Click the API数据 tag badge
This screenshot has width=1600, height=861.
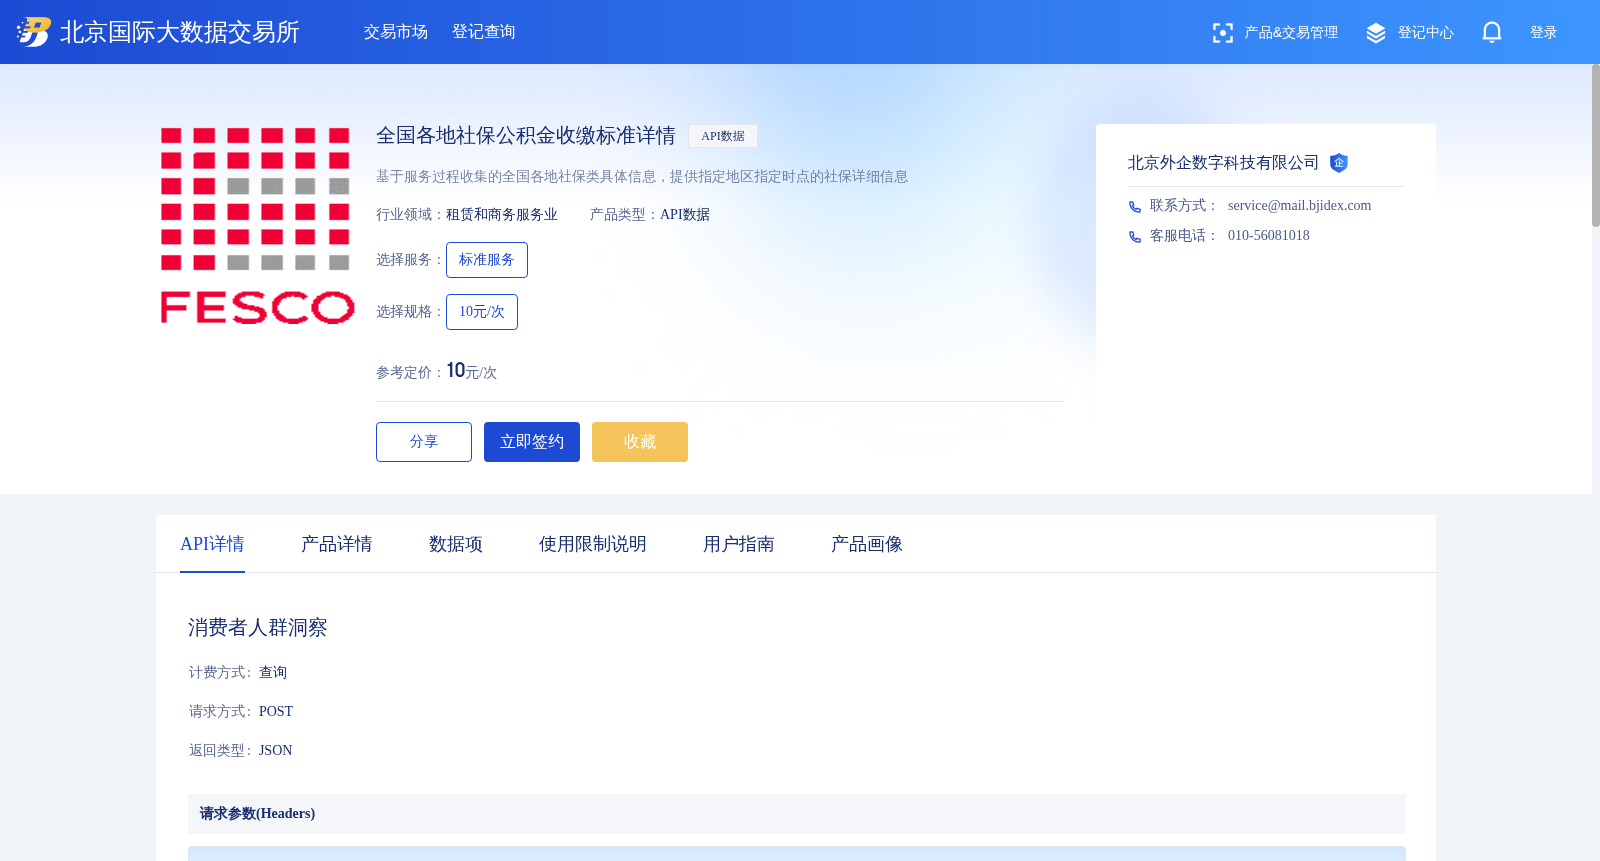723,136
